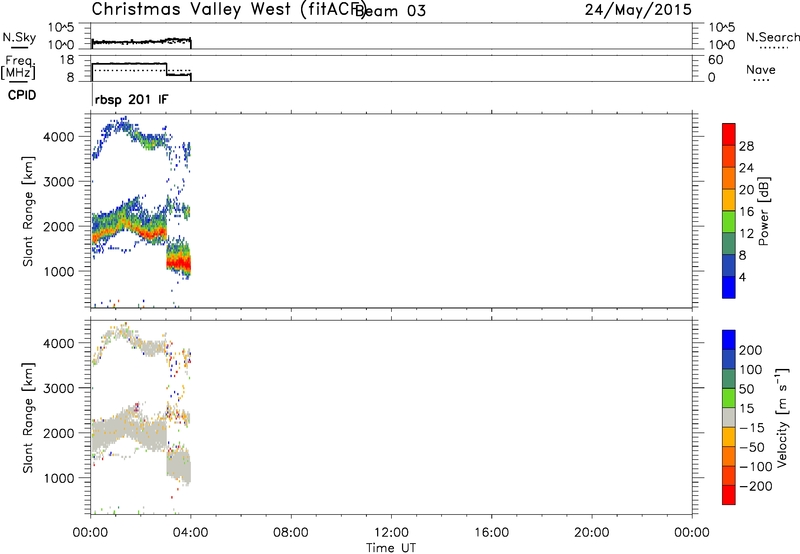Click the "Power [dB]" colorbar title
Viewport: 800px width, 554px height.
[x=763, y=211]
